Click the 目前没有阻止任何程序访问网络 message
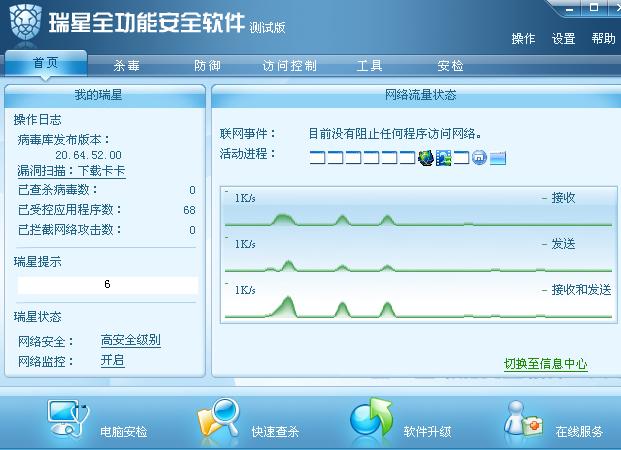Screen dimensions: 621x450 coord(396,134)
